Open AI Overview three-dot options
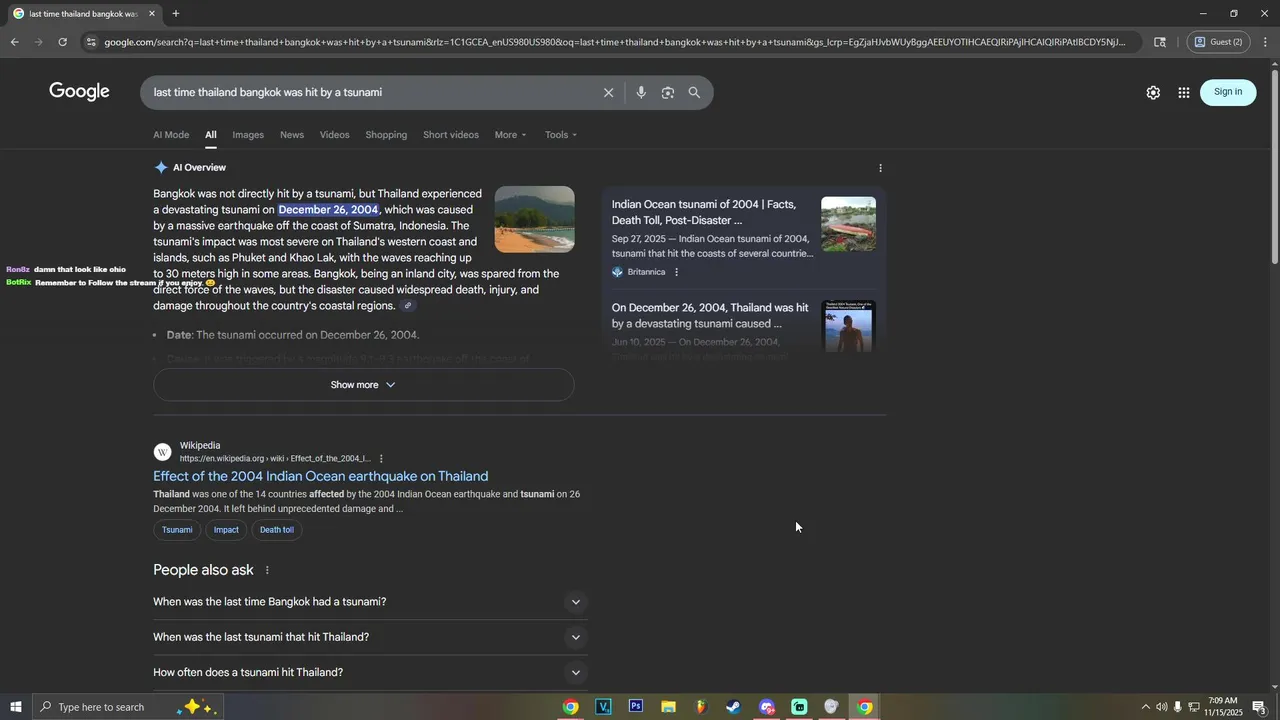1280x720 pixels. coord(880,168)
